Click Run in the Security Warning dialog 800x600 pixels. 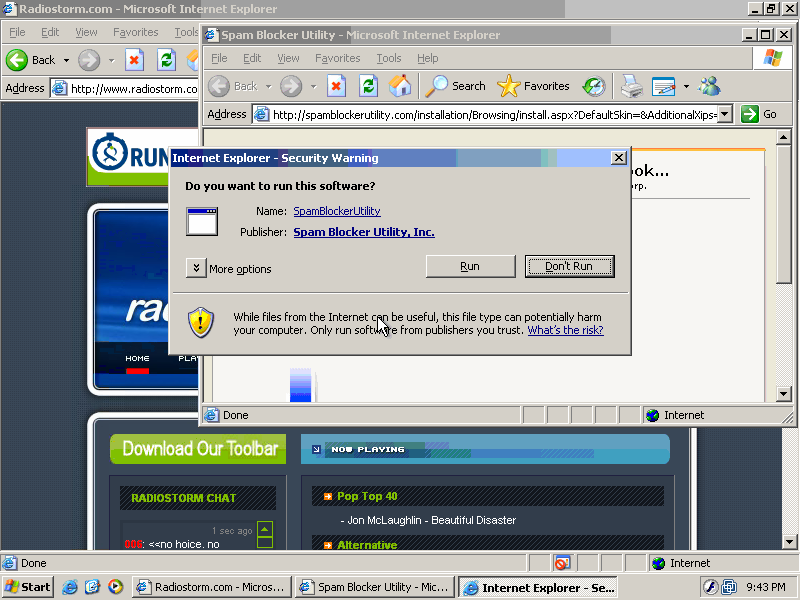[x=470, y=266]
